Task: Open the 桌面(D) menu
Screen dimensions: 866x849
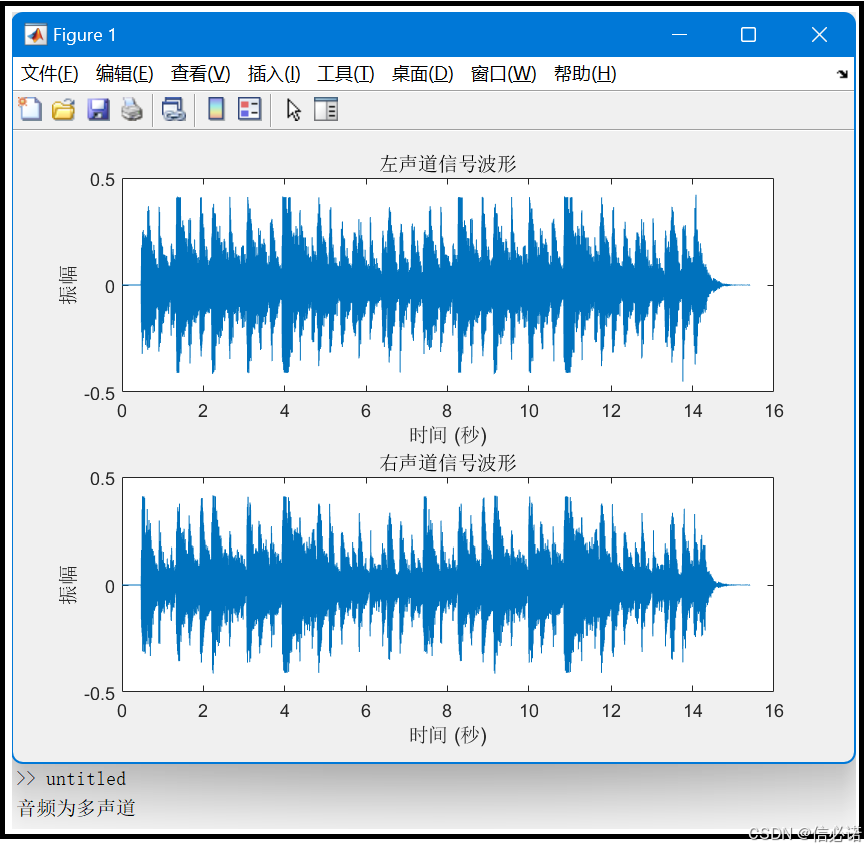Action: pos(423,73)
